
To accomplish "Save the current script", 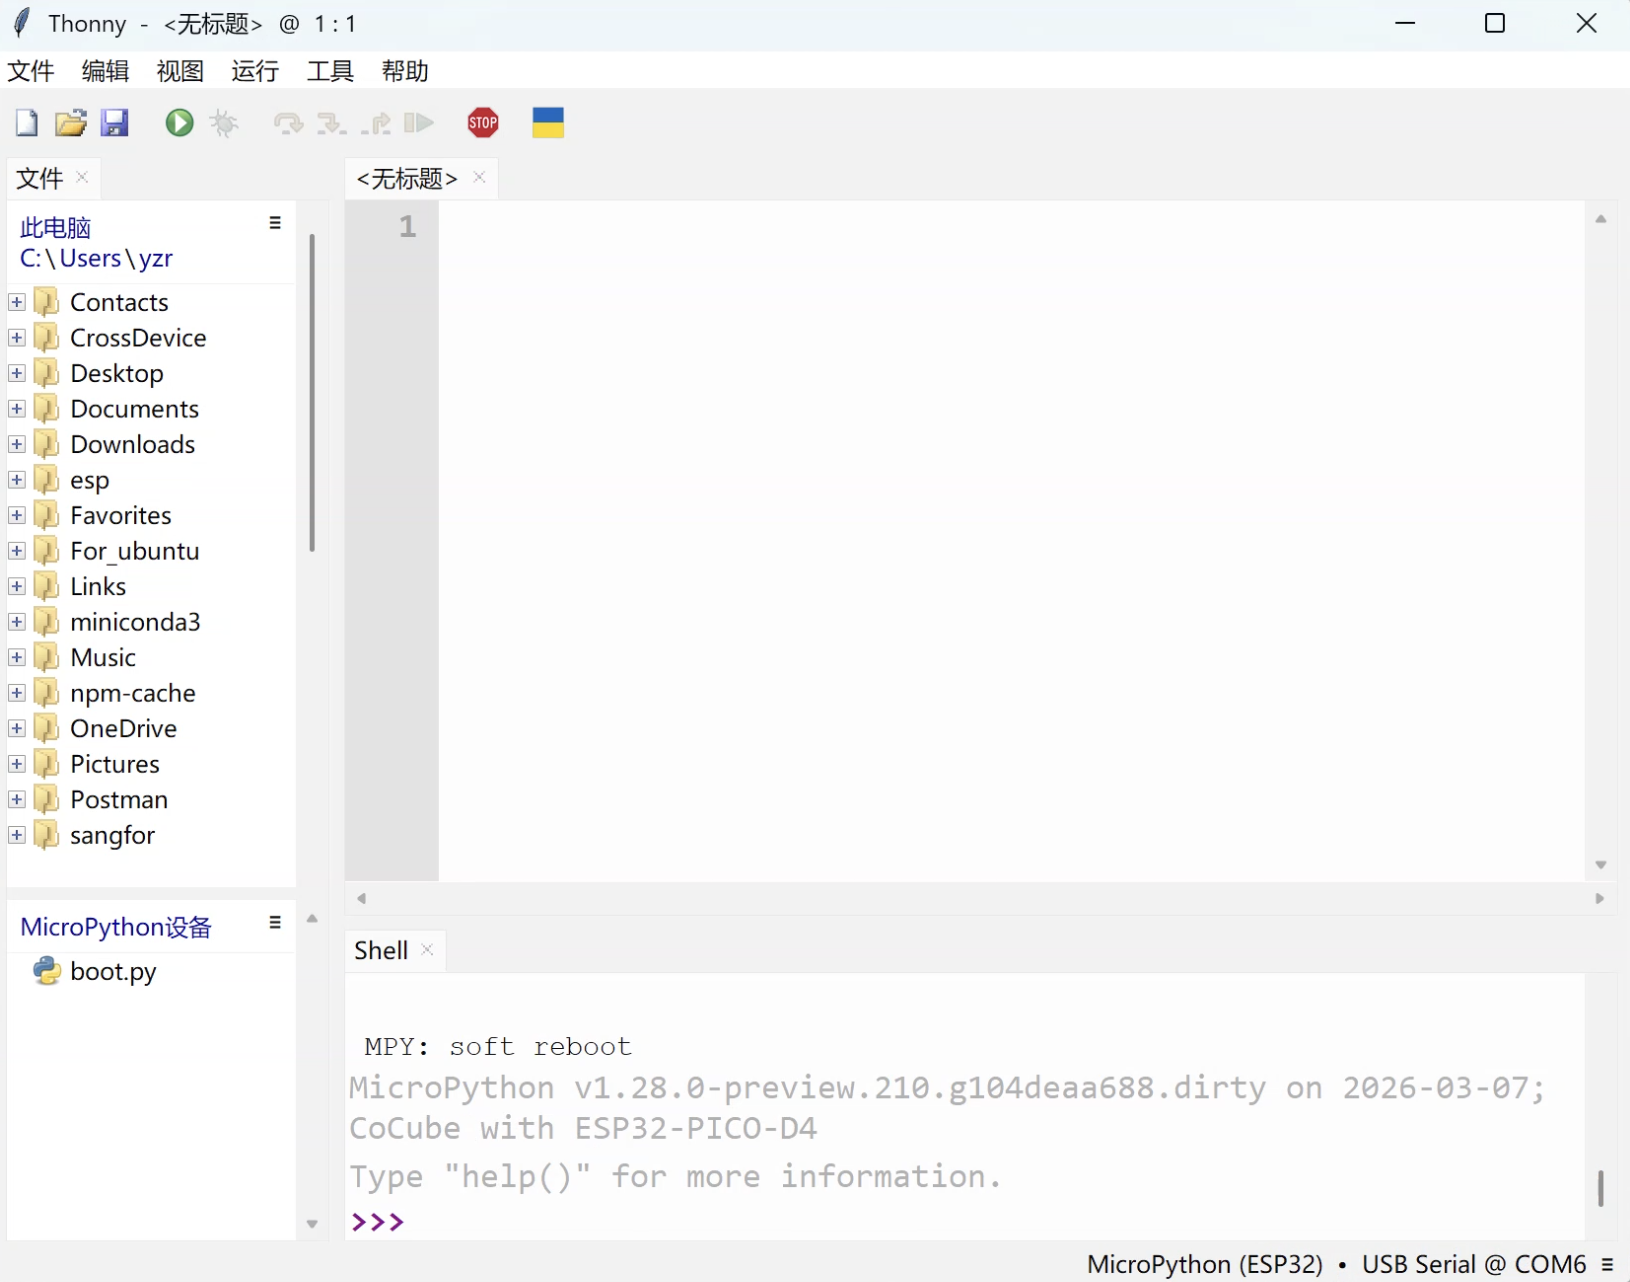I will pyautogui.click(x=115, y=122).
